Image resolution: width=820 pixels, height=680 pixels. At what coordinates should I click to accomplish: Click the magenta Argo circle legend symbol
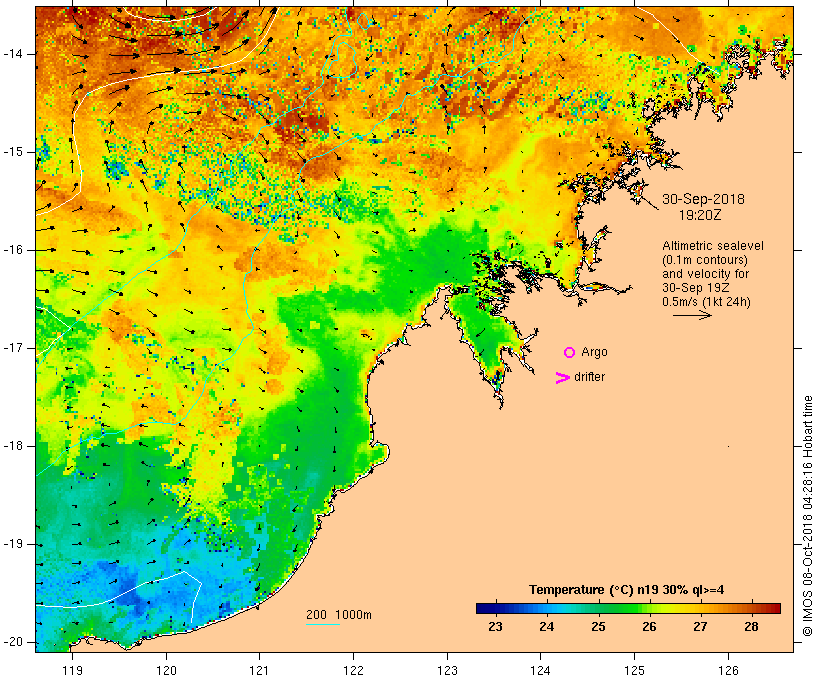[x=570, y=353]
